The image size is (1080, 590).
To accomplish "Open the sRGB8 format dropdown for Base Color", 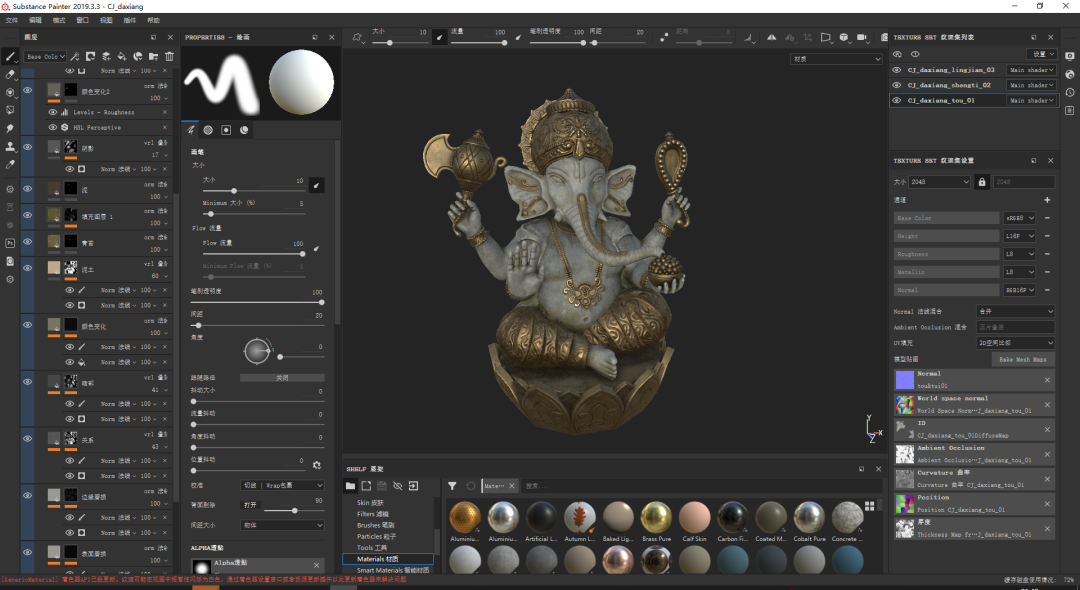I will tap(1020, 218).
